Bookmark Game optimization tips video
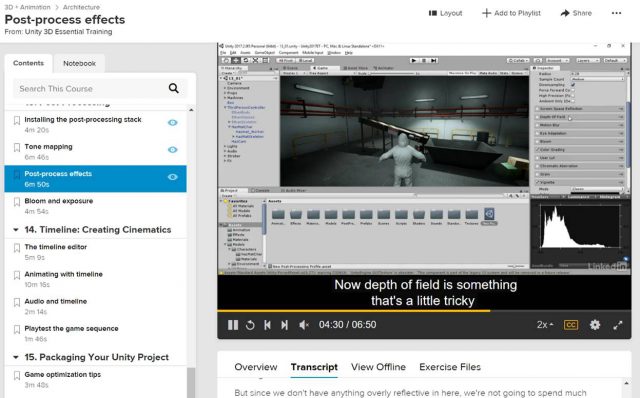Viewport: 640px width, 398px height. pyautogui.click(x=17, y=375)
